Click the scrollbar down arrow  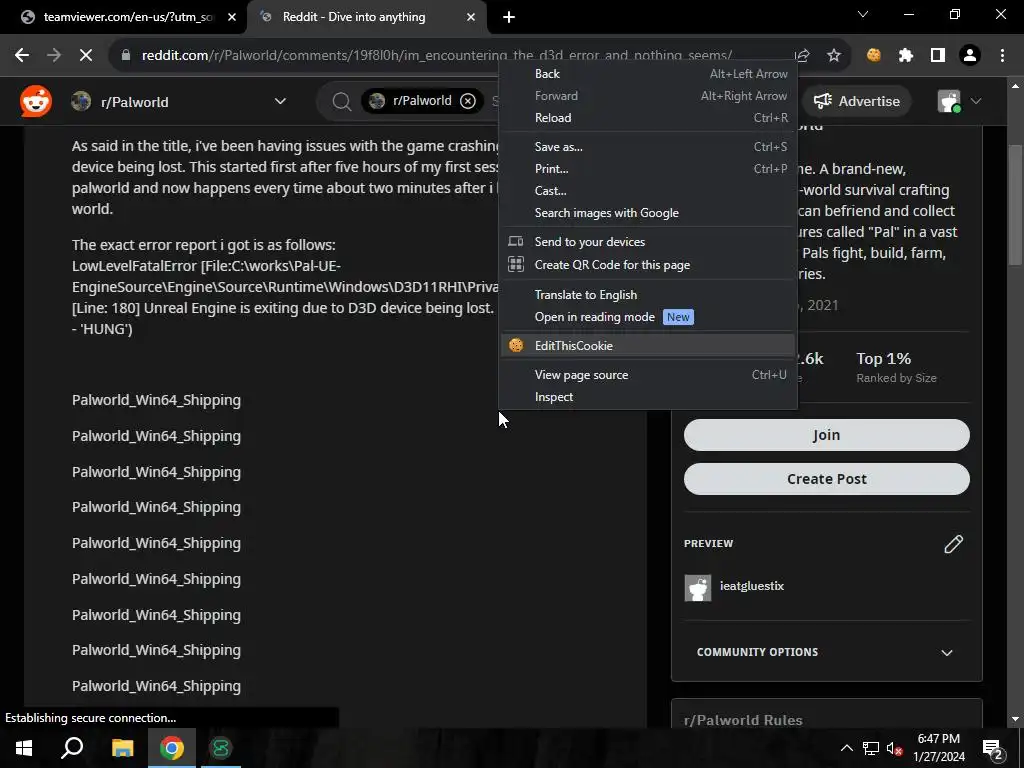[x=1015, y=720]
